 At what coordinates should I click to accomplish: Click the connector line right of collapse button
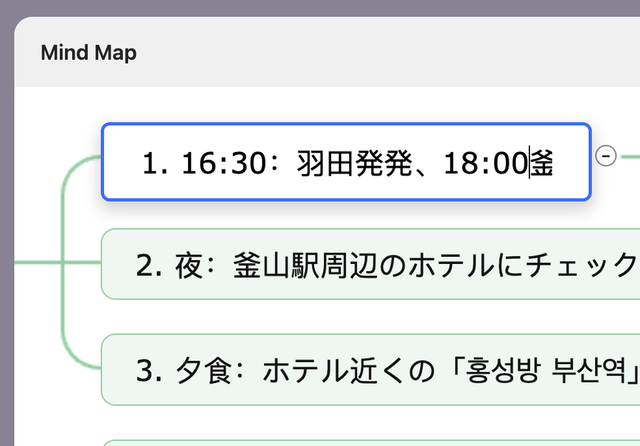pyautogui.click(x=630, y=155)
